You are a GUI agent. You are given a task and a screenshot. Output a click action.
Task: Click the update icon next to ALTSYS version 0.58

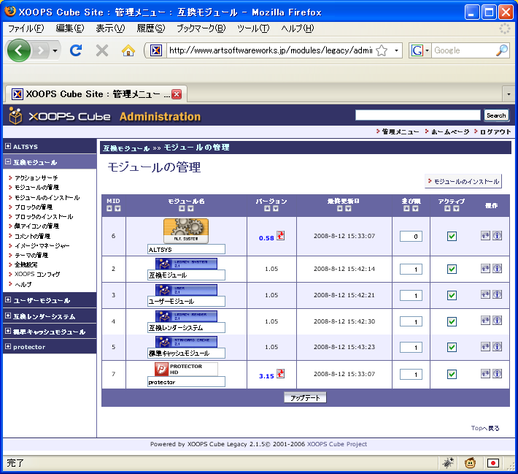pos(281,236)
